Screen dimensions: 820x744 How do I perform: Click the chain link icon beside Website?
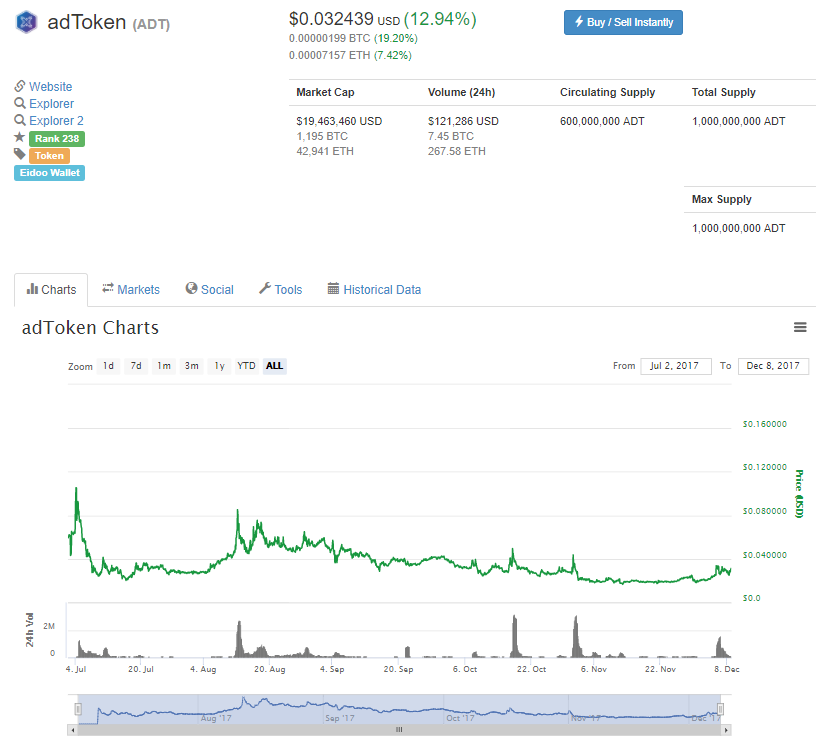(20, 86)
